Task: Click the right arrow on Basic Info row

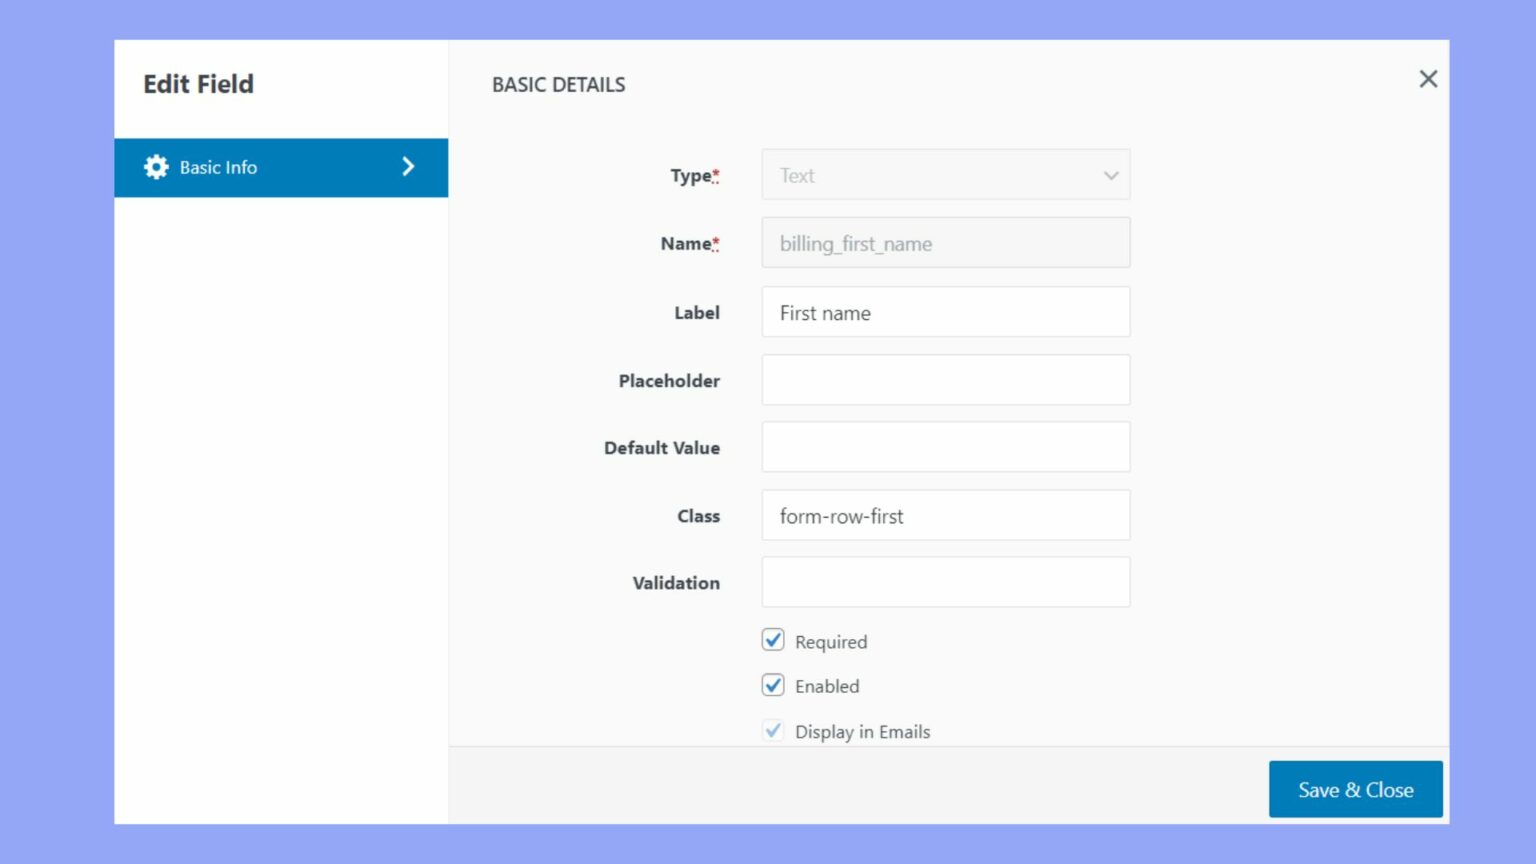Action: pos(408,167)
